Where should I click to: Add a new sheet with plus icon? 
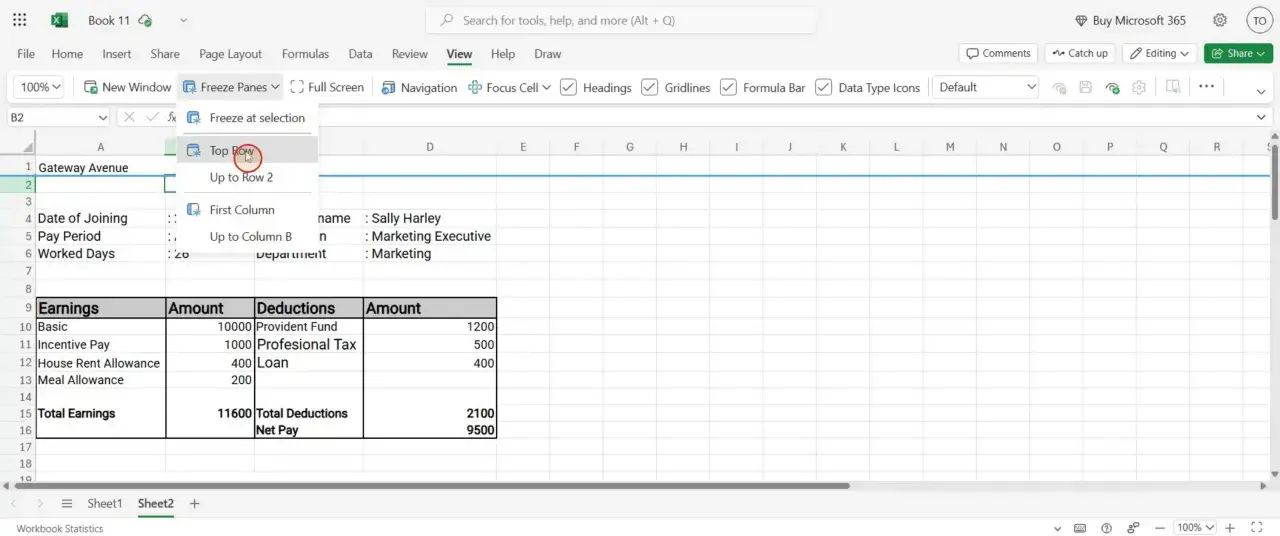point(194,503)
